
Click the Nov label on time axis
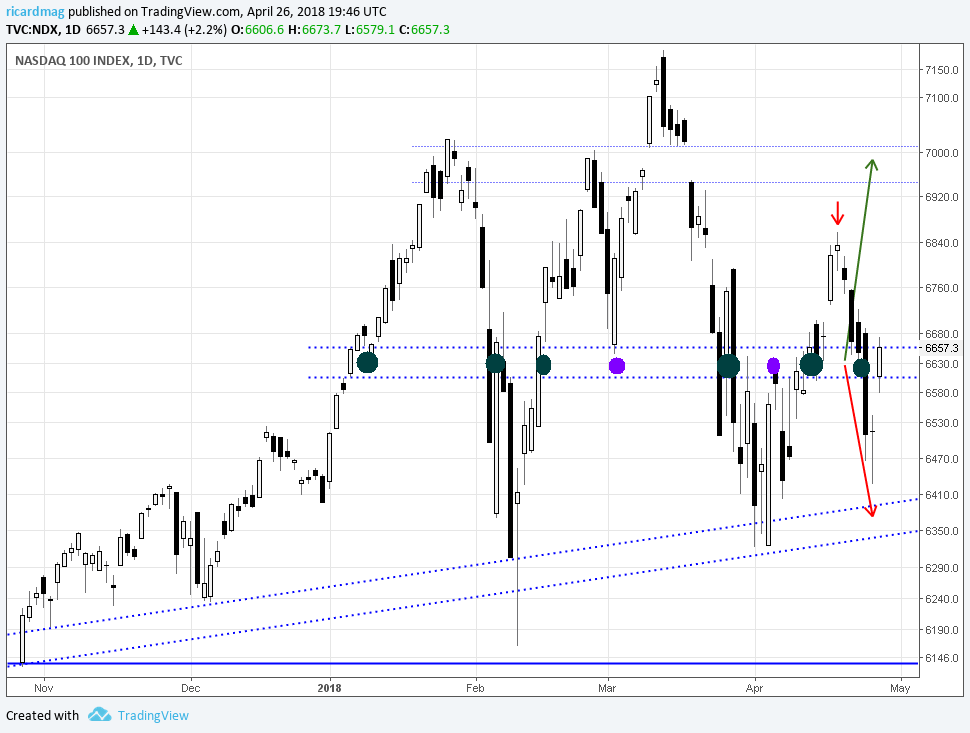click(44, 688)
